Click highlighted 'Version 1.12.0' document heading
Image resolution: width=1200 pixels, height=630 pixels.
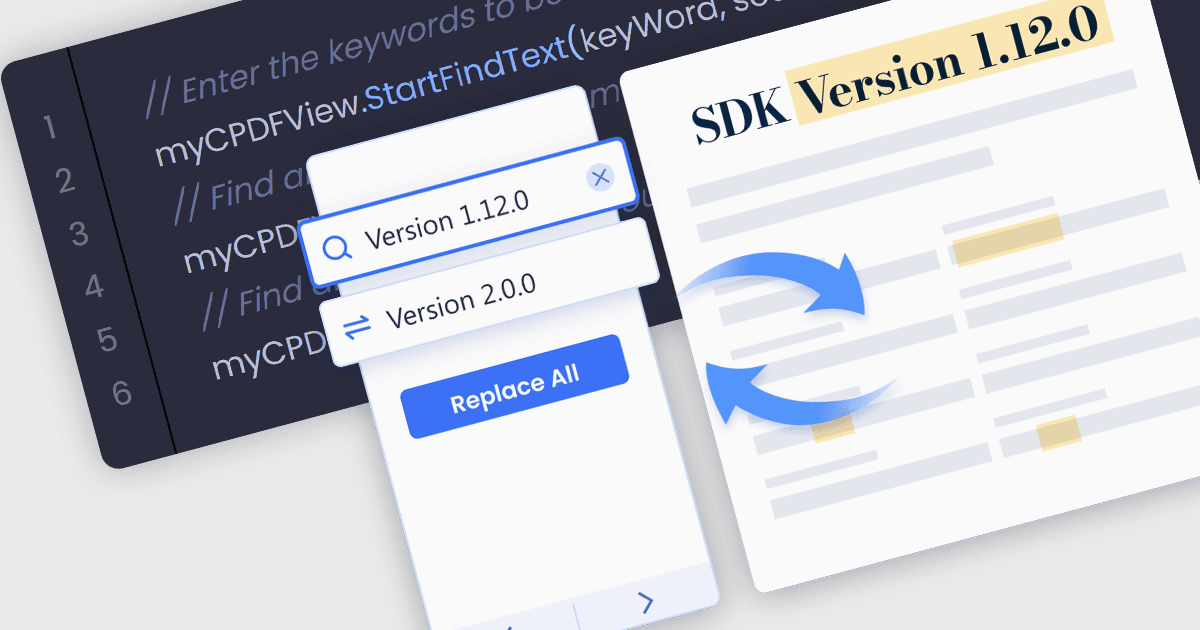tap(950, 60)
